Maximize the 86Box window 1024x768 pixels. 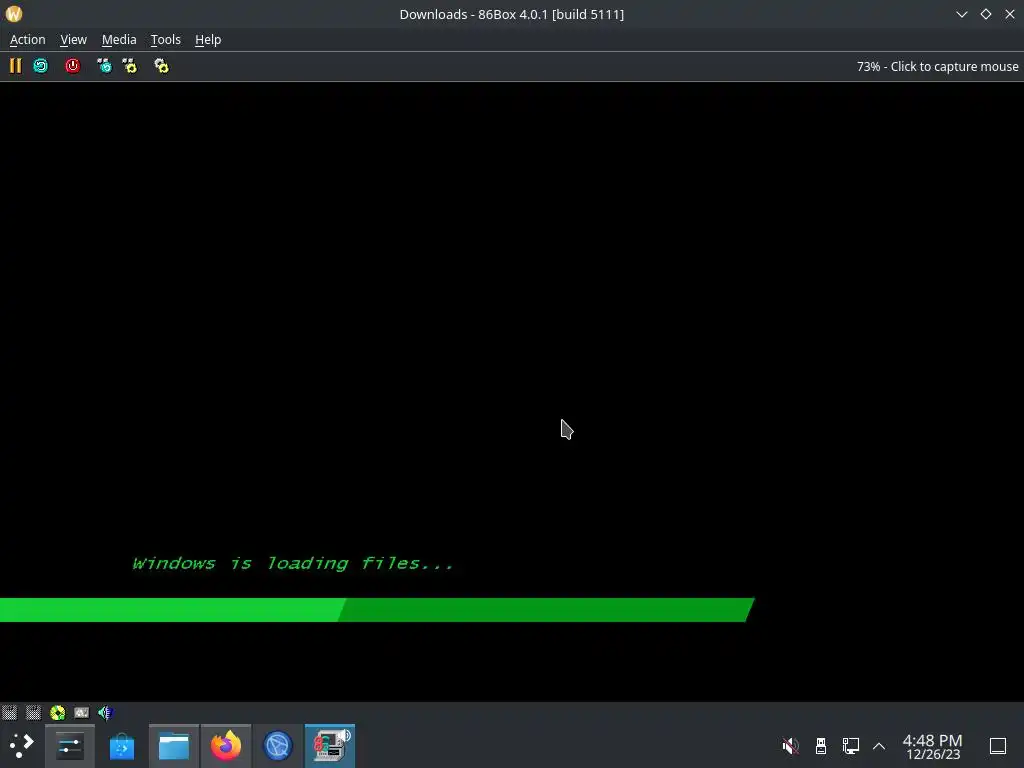[x=985, y=14]
